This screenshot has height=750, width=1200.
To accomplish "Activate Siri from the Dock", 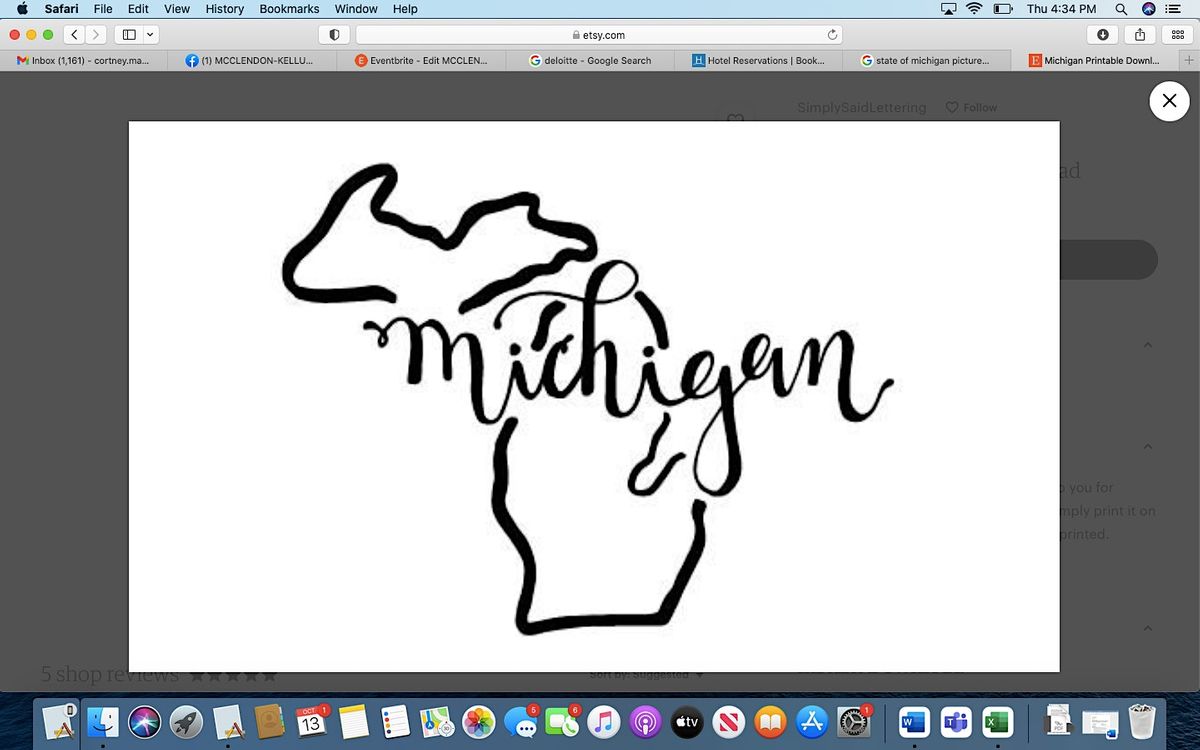I will coord(144,722).
